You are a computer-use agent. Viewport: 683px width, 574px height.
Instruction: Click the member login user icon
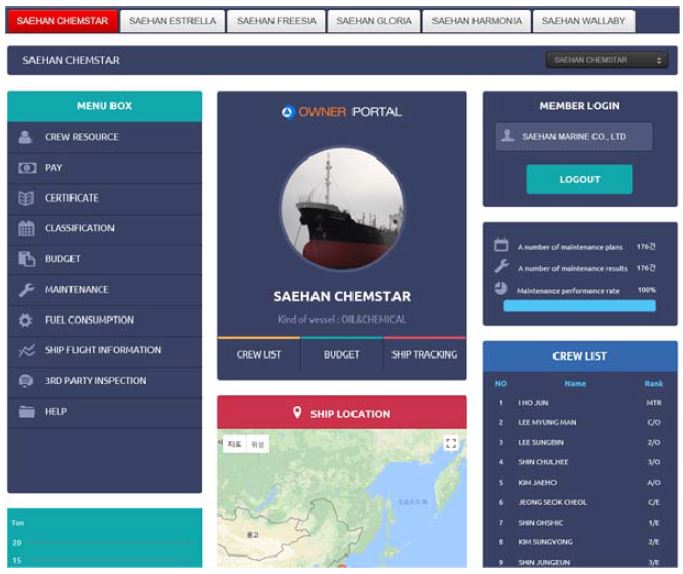(x=507, y=136)
